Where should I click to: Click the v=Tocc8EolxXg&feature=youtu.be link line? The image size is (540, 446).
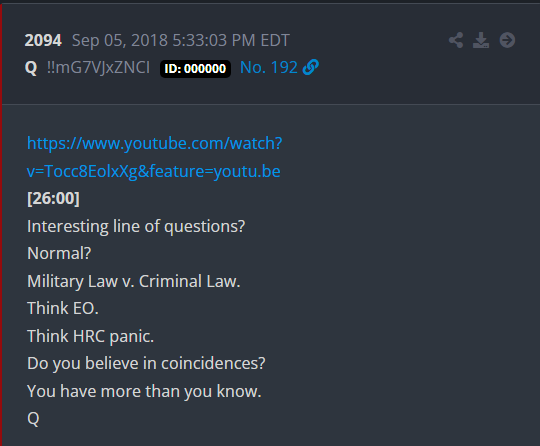click(154, 172)
